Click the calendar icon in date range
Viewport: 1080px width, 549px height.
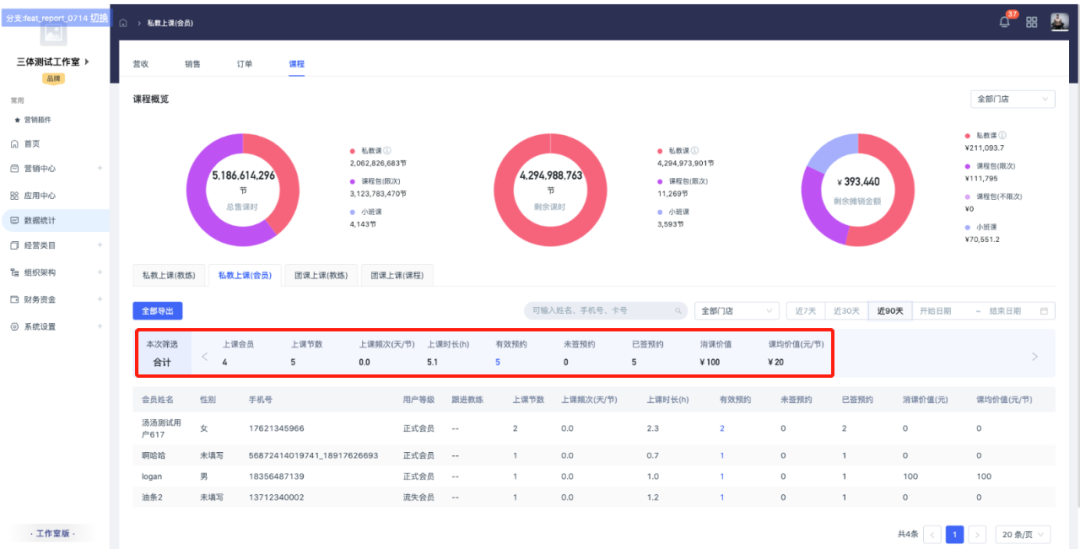(1043, 311)
